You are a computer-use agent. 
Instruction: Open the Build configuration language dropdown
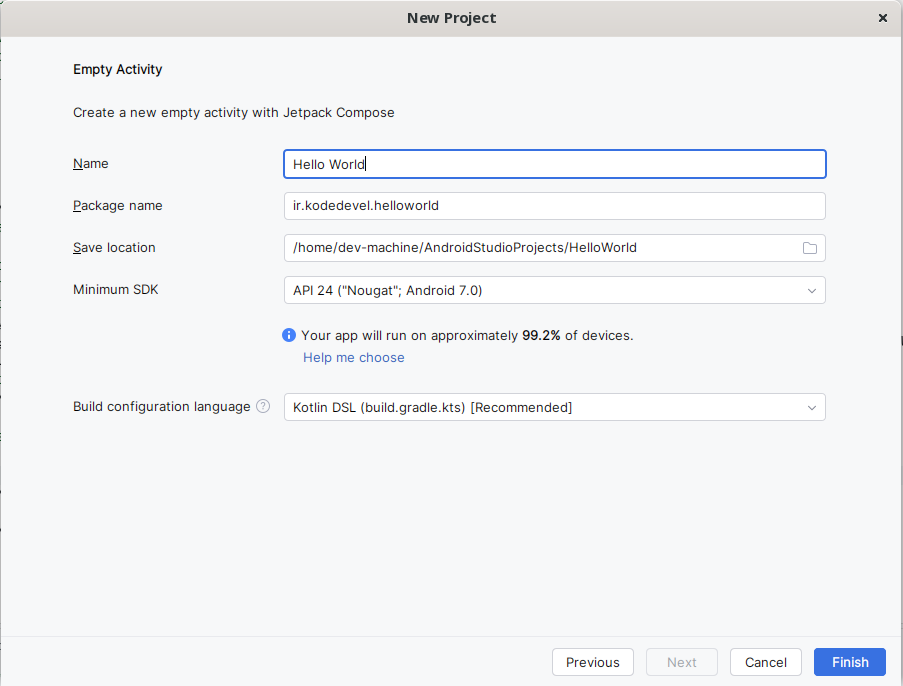(x=555, y=407)
